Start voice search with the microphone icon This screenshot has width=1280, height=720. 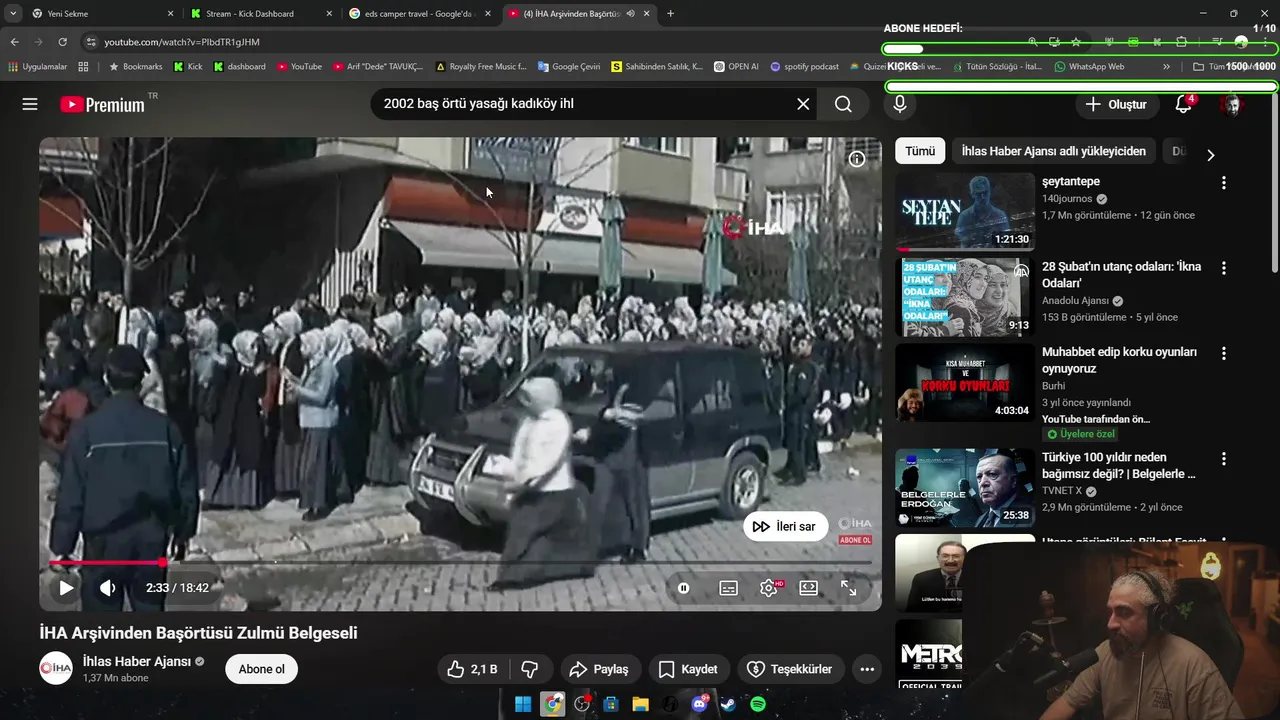click(900, 104)
